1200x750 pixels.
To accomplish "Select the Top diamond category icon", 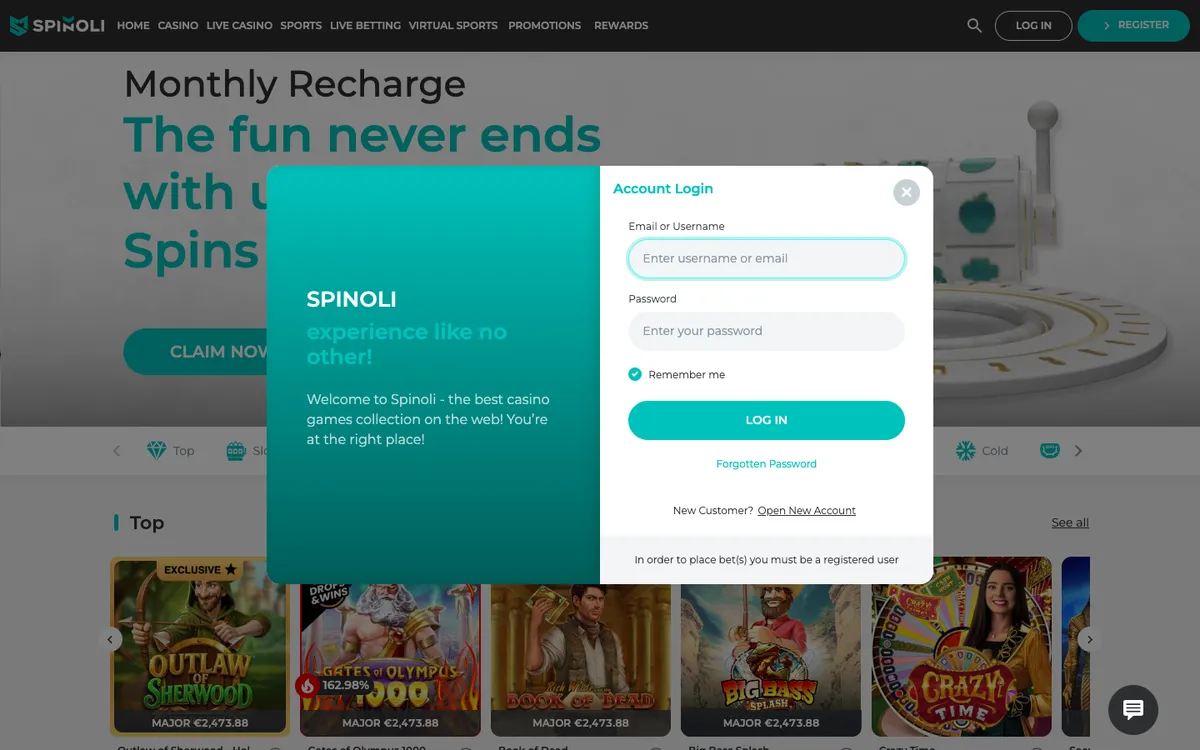I will (x=157, y=451).
